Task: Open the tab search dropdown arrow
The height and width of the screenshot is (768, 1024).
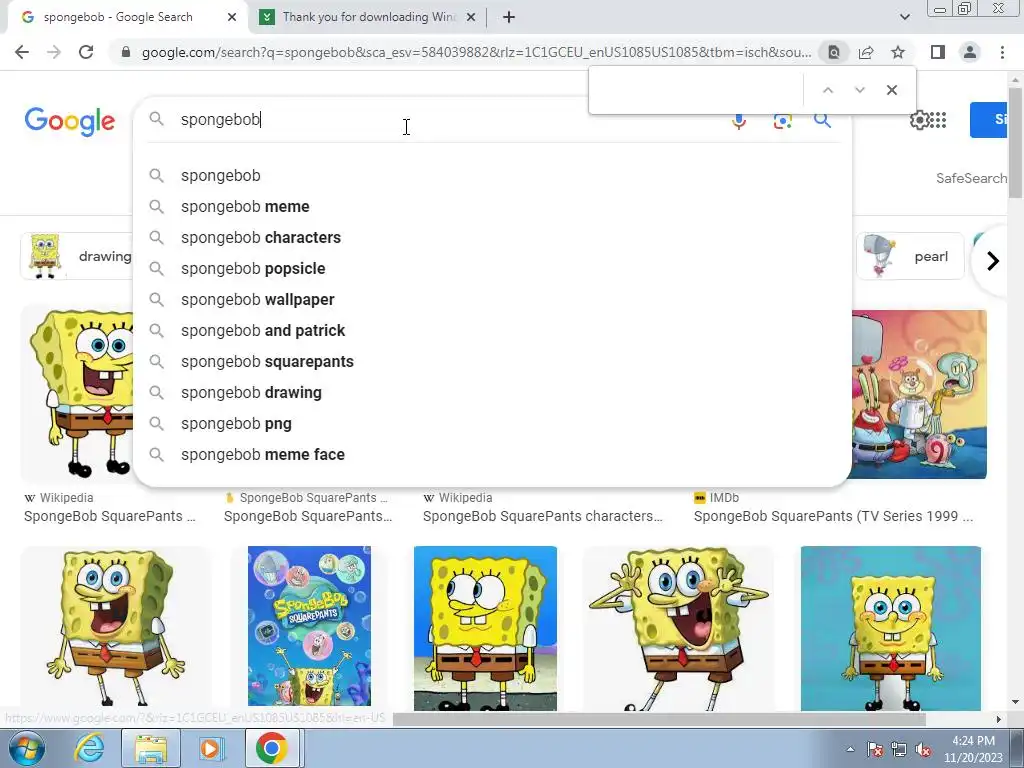Action: tap(904, 17)
